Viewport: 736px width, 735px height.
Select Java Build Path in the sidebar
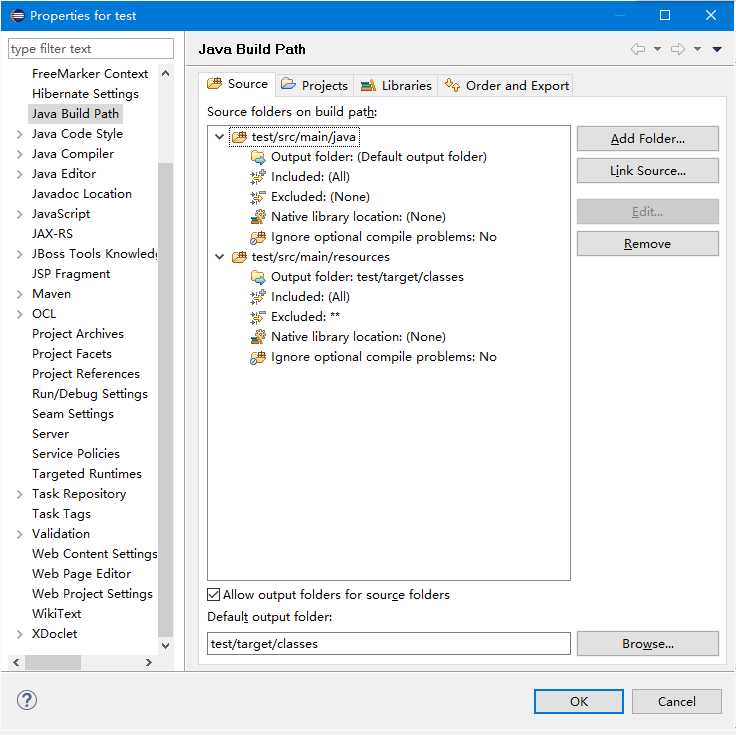[75, 114]
